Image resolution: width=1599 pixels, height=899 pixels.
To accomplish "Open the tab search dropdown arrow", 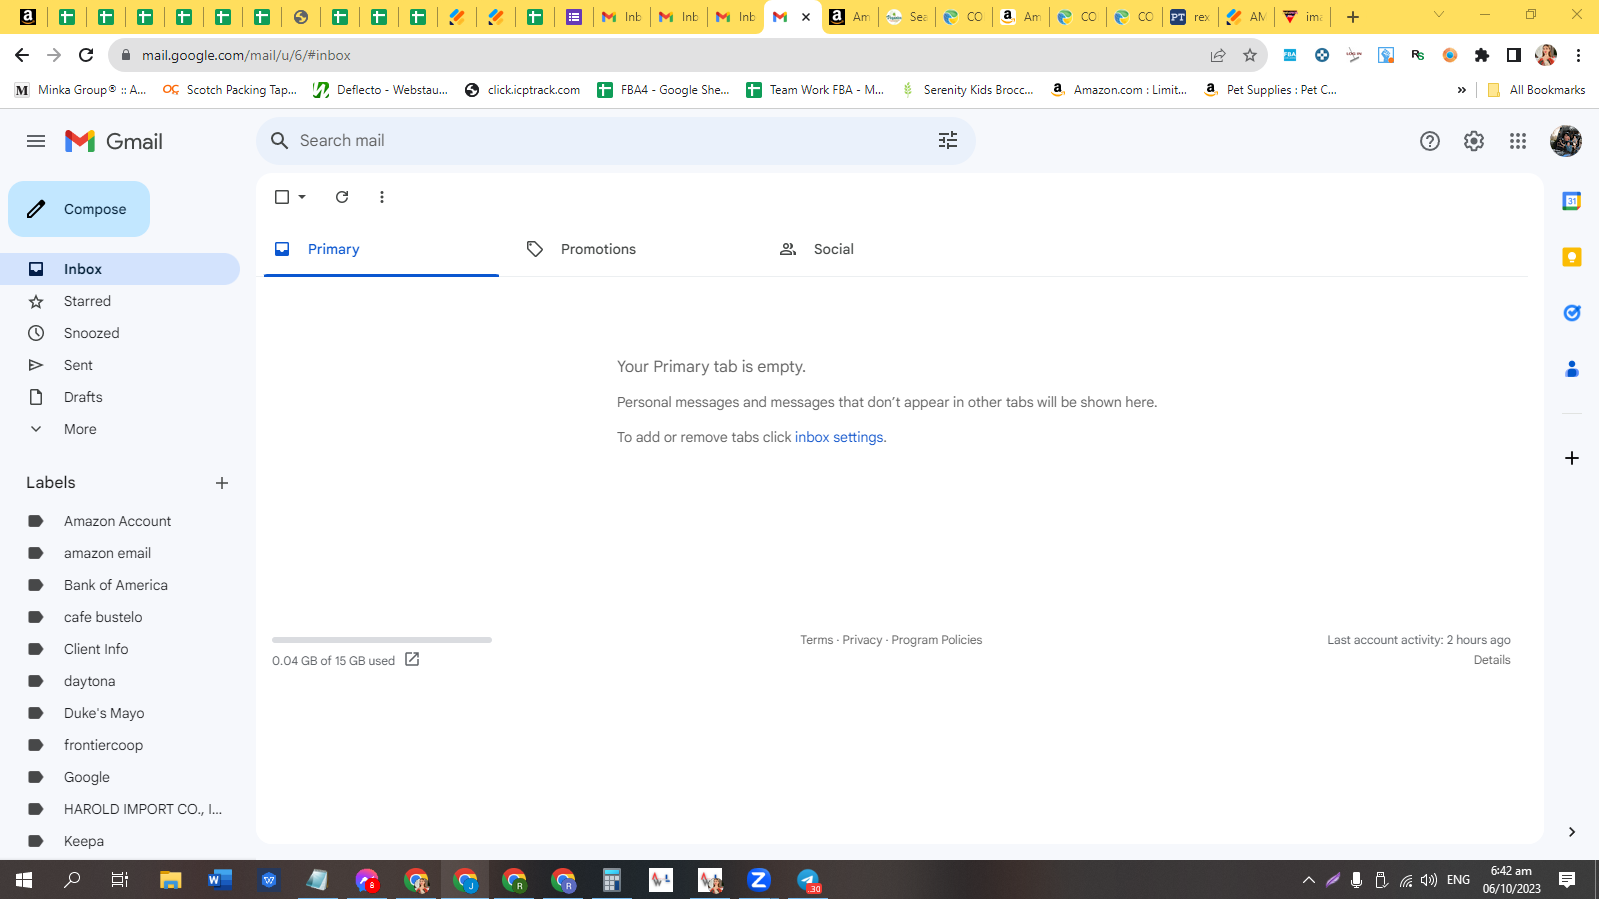I will click(x=1439, y=15).
